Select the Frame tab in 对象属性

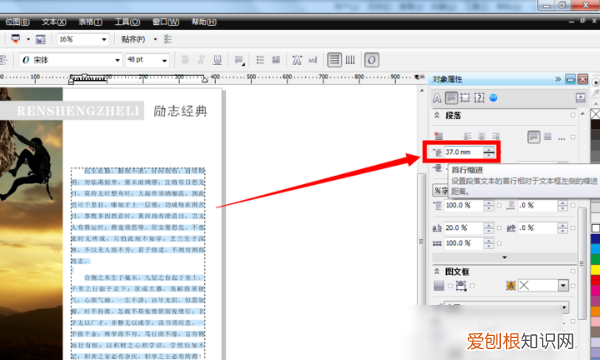coord(465,98)
